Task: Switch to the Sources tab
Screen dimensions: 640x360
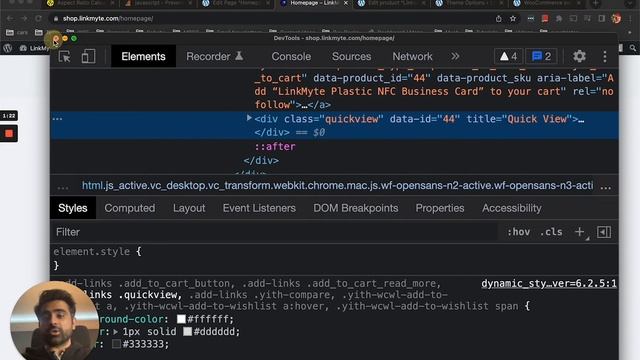Action: coord(351,56)
